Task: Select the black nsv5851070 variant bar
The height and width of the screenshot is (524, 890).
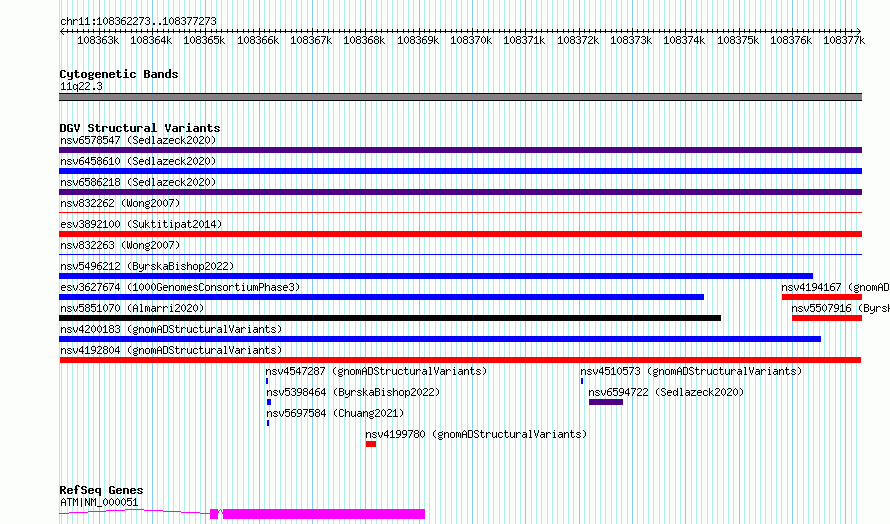Action: coord(390,318)
